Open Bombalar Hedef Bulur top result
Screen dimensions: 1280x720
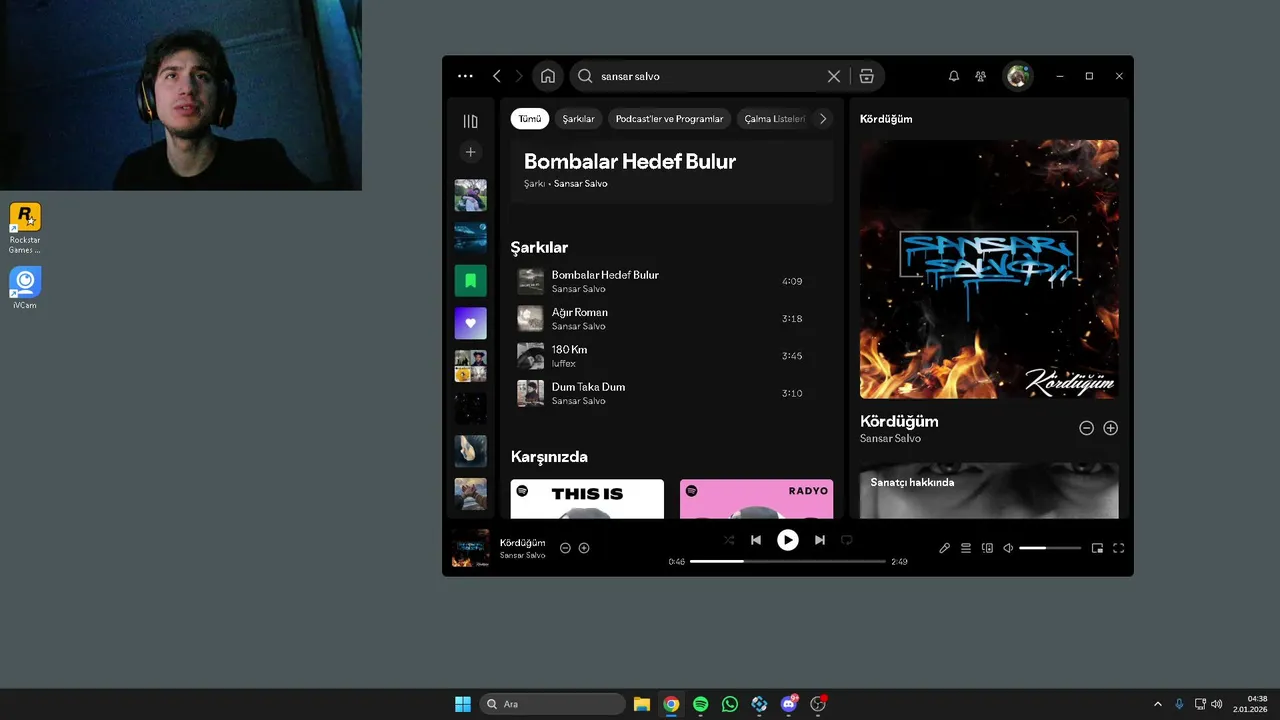click(672, 171)
